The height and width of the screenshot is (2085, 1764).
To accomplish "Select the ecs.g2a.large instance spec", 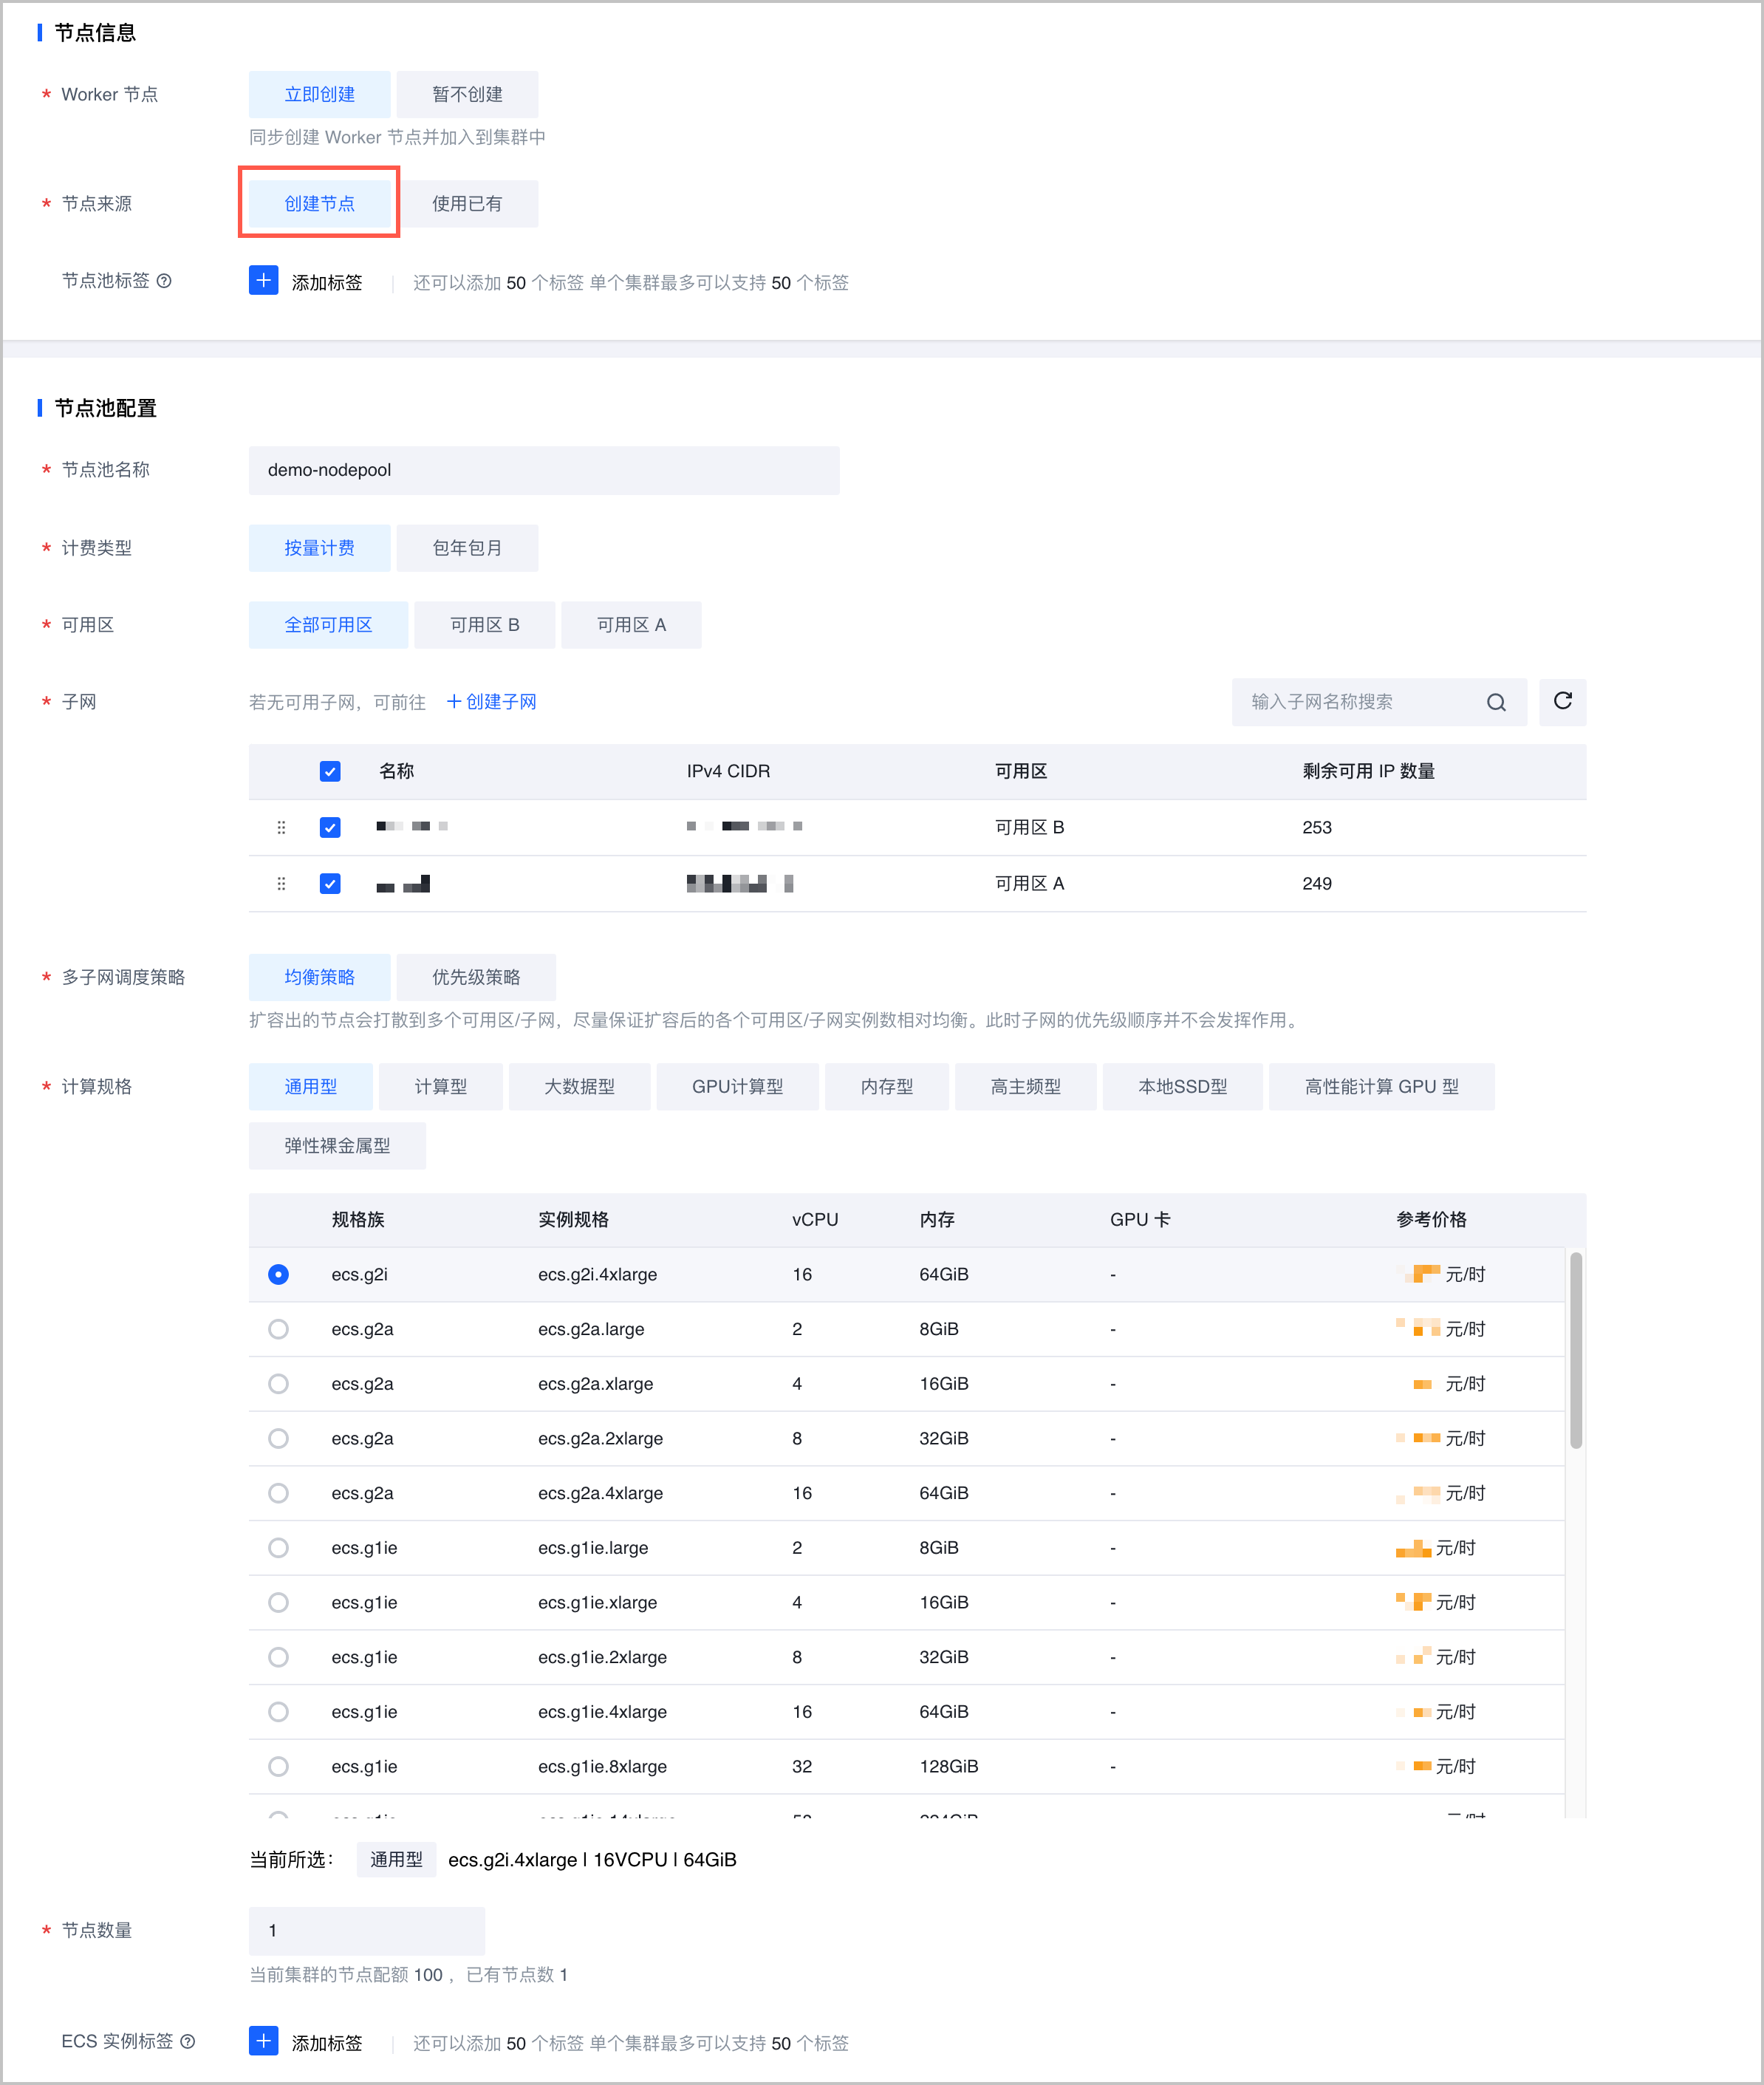I will click(x=279, y=1329).
